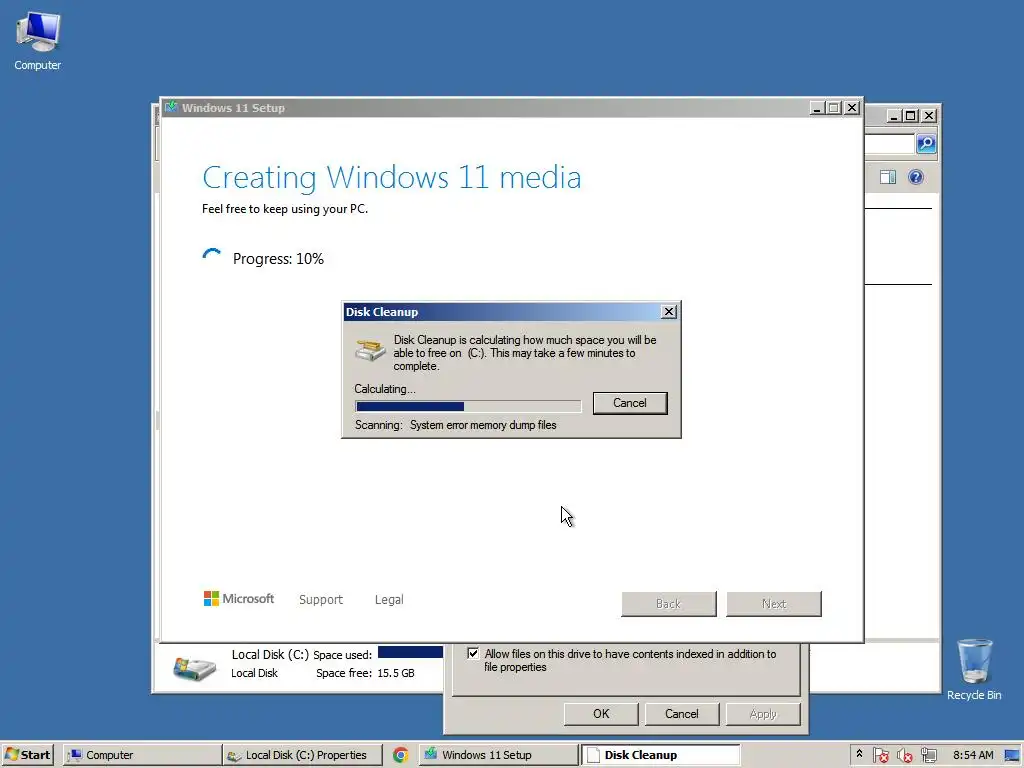Image resolution: width=1024 pixels, height=768 pixels.
Task: Click the search field in the Computer window
Action: [x=889, y=144]
